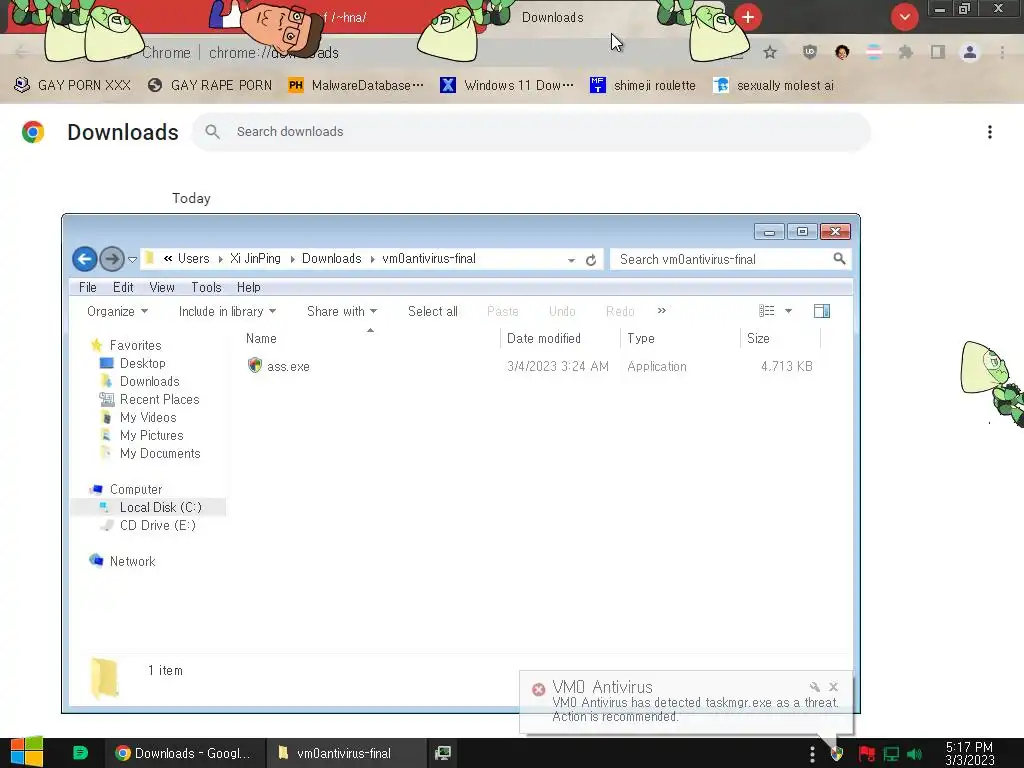Open the uBlock shield extension icon
This screenshot has height=768, width=1024.
pos(810,52)
